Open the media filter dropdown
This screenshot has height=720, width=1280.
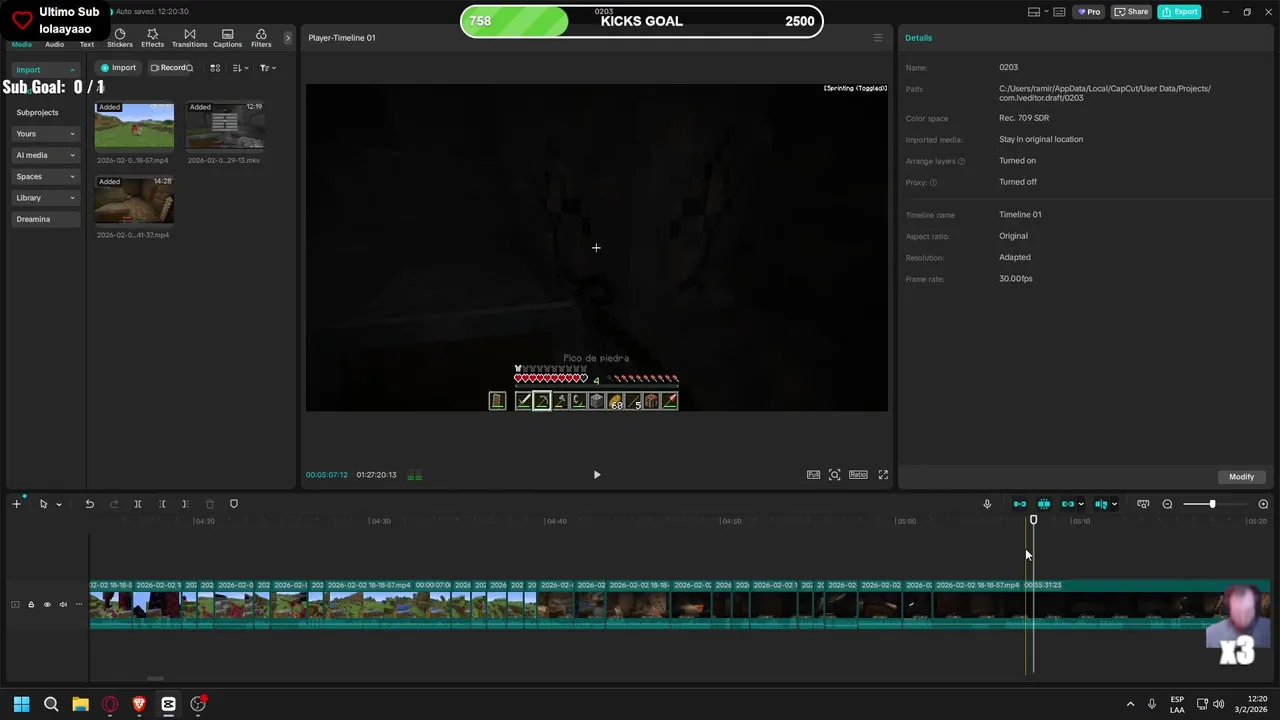coord(267,68)
